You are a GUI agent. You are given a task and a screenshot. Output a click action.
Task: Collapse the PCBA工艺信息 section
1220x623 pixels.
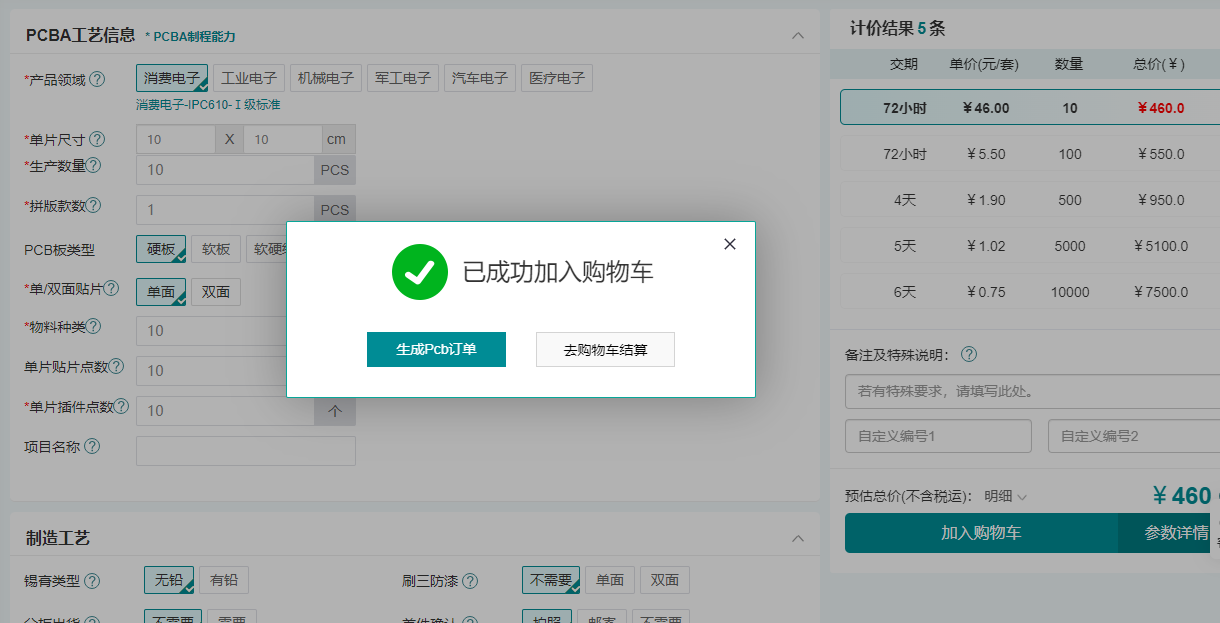click(x=798, y=35)
